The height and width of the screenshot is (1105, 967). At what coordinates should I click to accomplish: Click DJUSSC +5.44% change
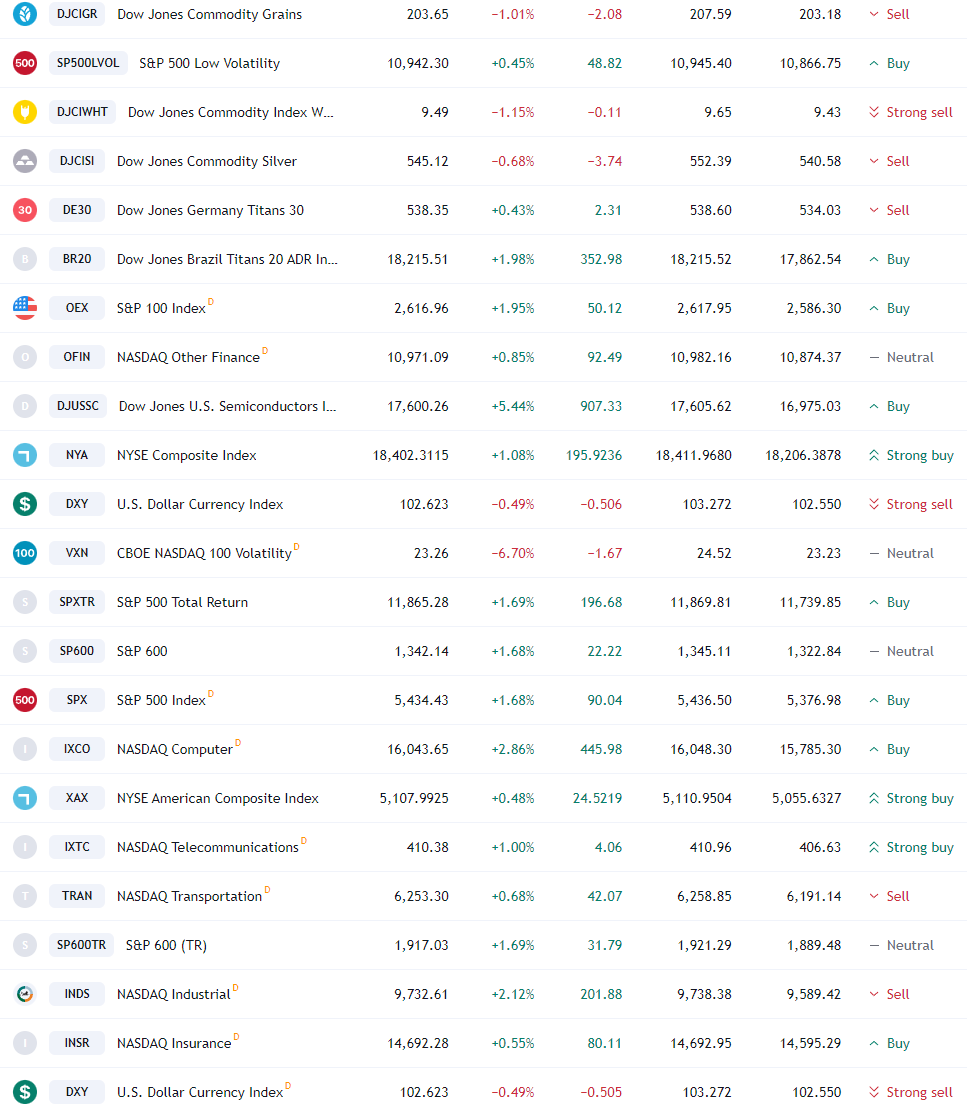point(513,406)
